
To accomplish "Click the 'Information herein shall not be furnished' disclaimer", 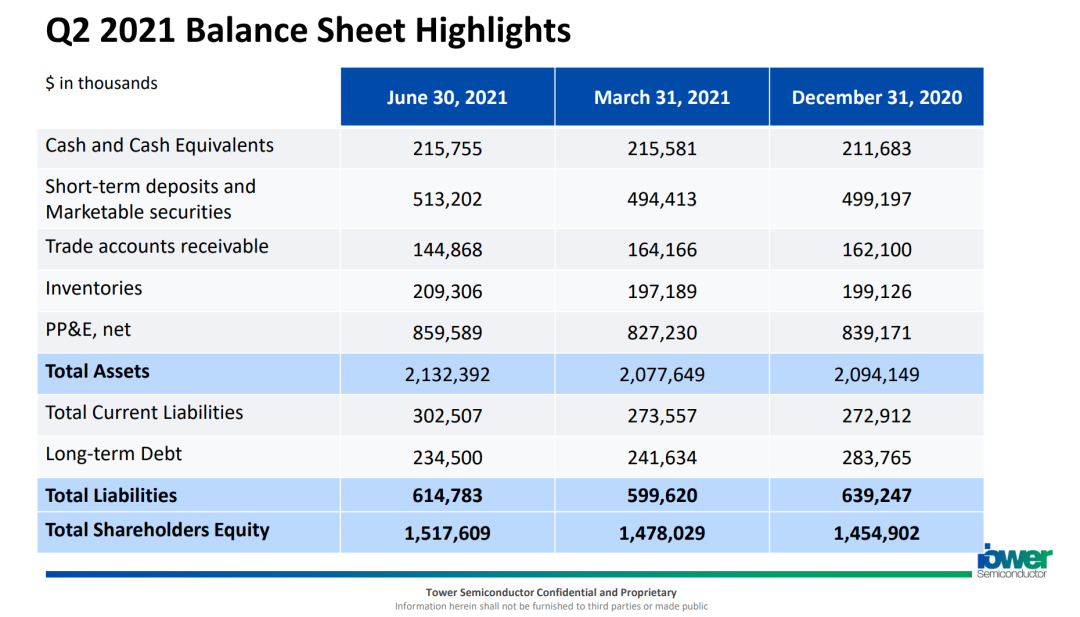I will [551, 607].
